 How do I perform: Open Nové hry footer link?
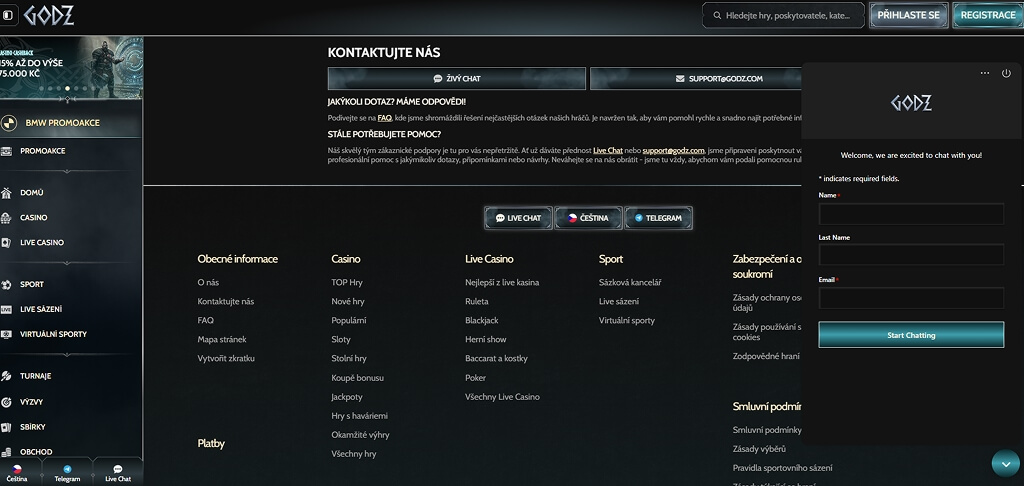tap(347, 301)
